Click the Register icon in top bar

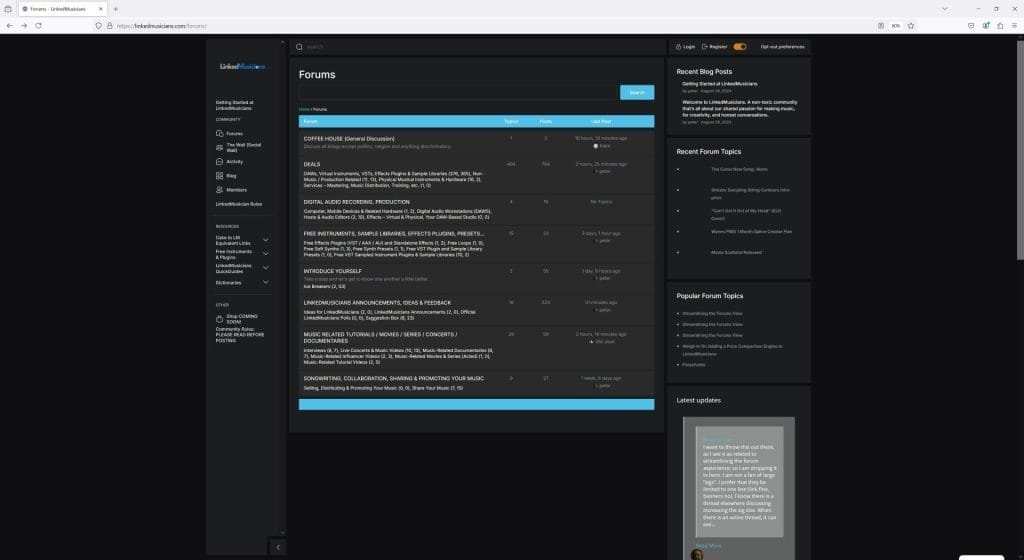point(705,46)
